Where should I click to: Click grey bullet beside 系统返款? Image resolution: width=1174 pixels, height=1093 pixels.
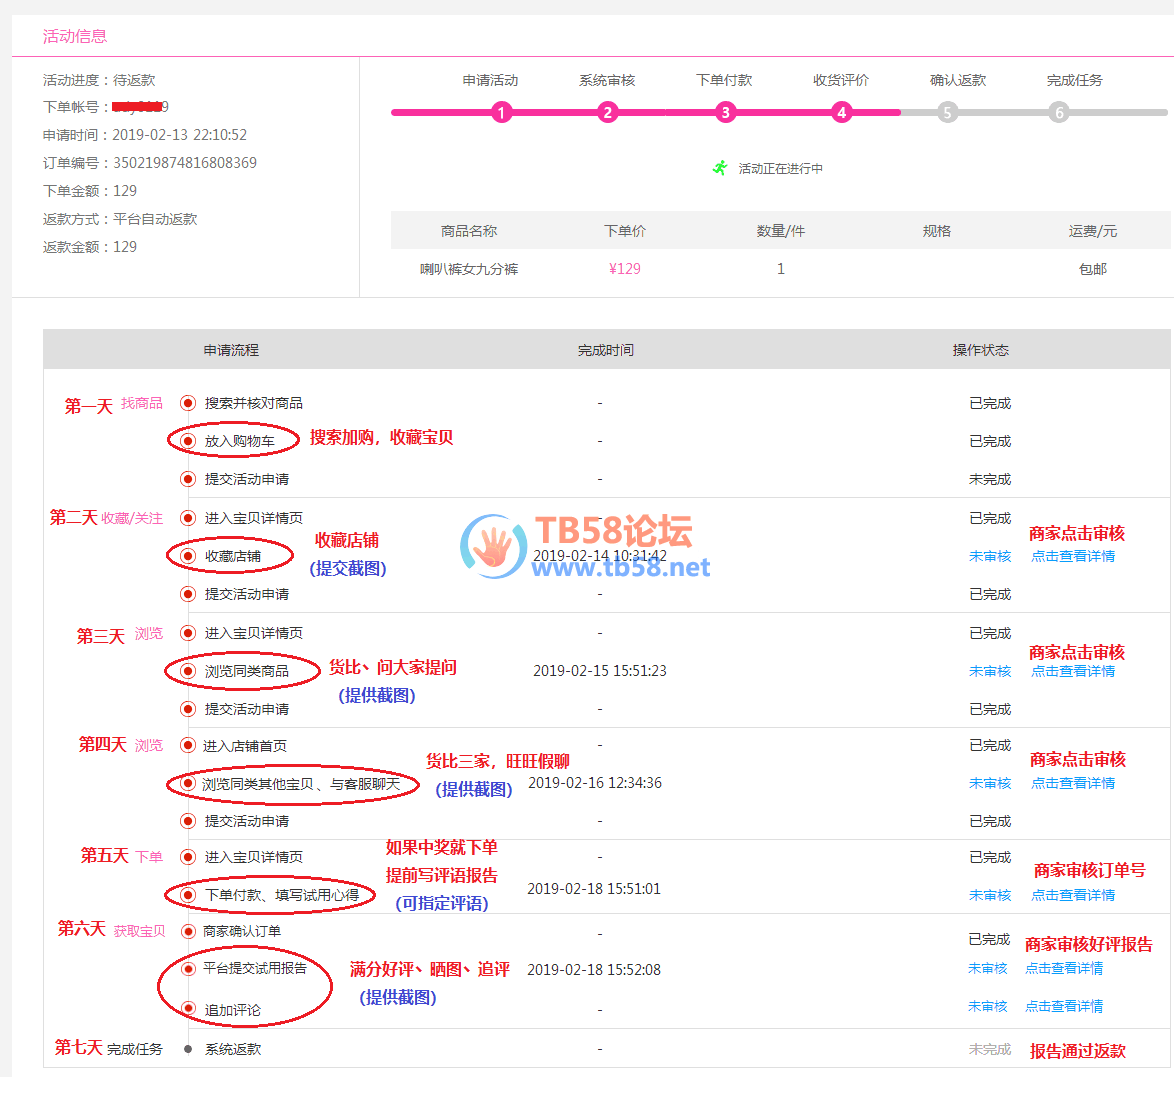(187, 1049)
